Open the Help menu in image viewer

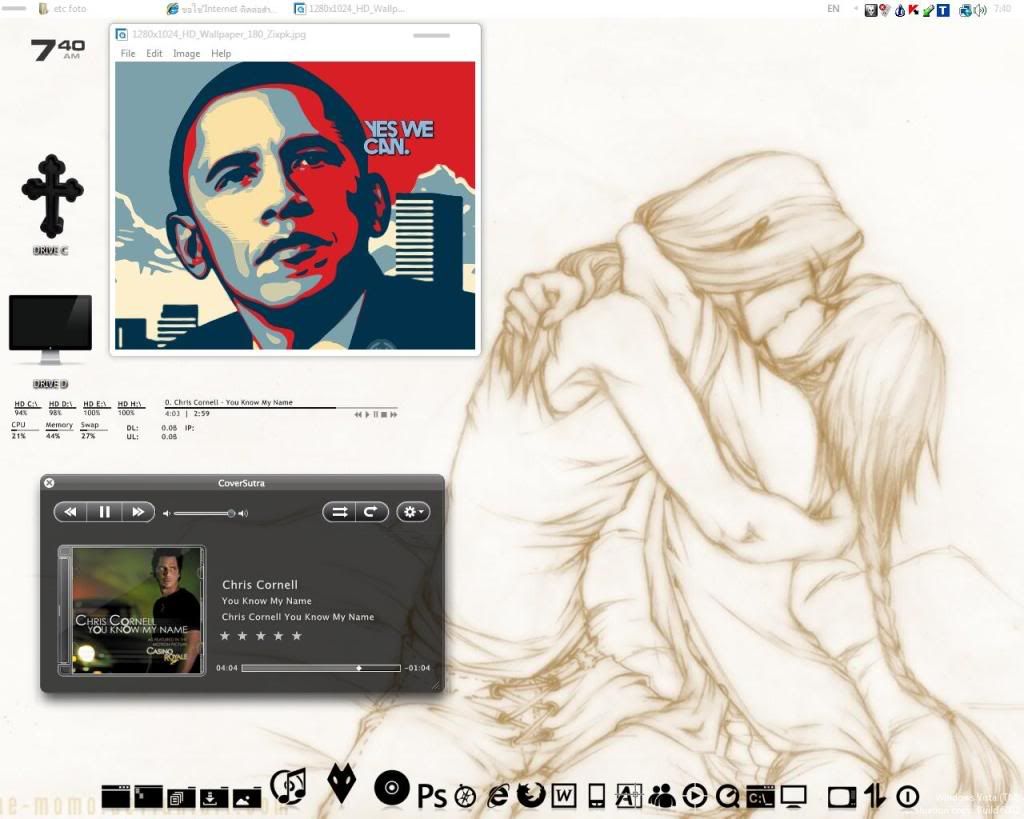pos(221,54)
